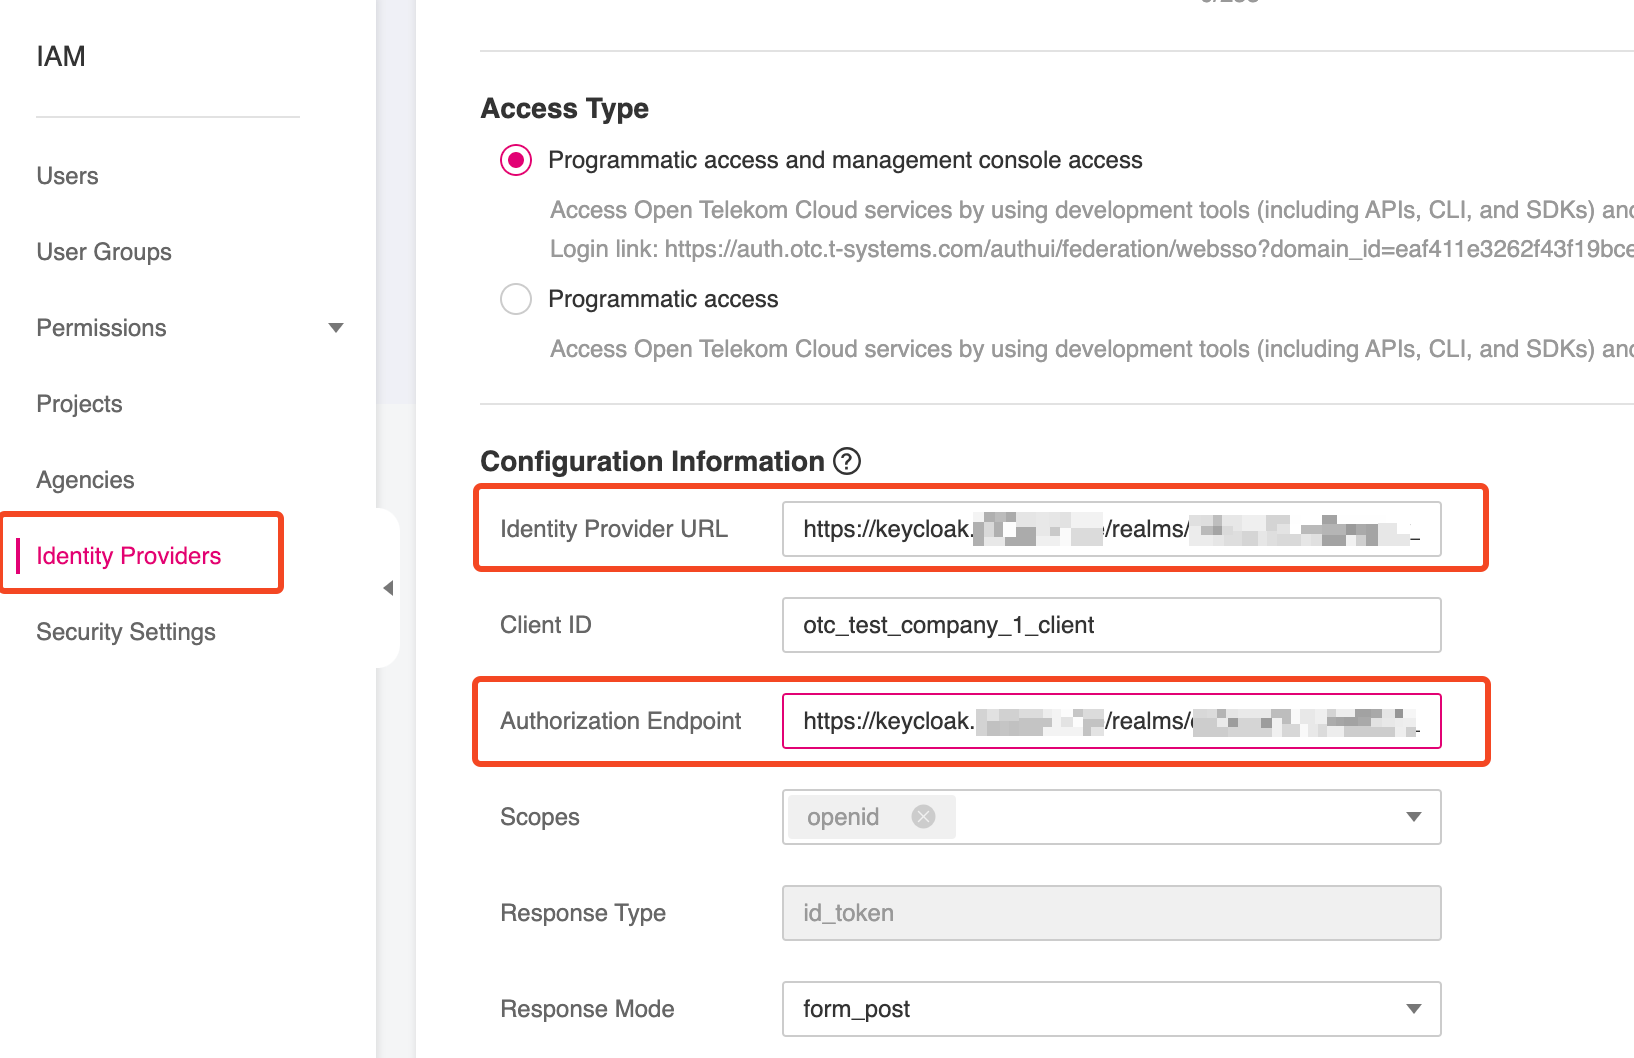
Task: Navigate to Projects section
Action: [79, 404]
